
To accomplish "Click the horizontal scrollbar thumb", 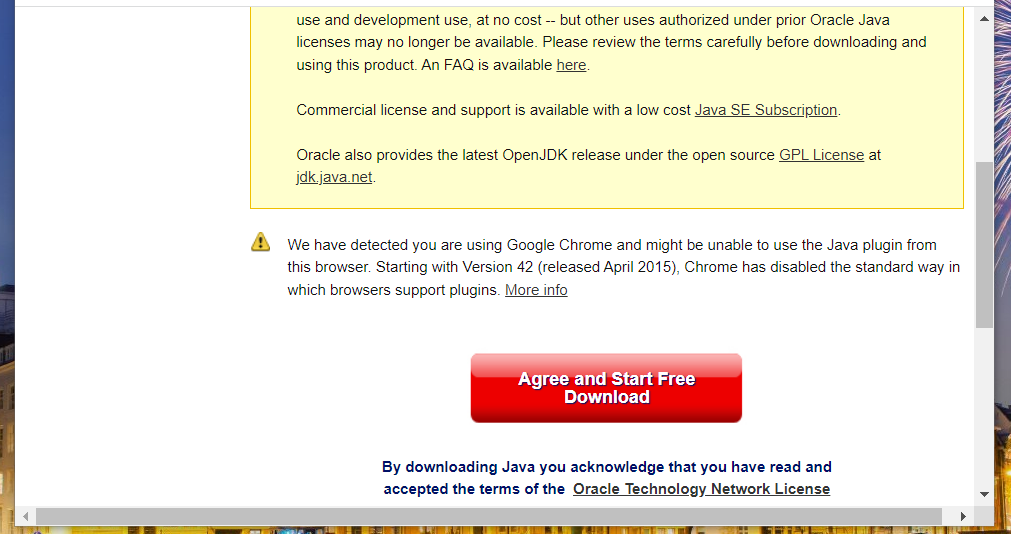I will pos(489,516).
